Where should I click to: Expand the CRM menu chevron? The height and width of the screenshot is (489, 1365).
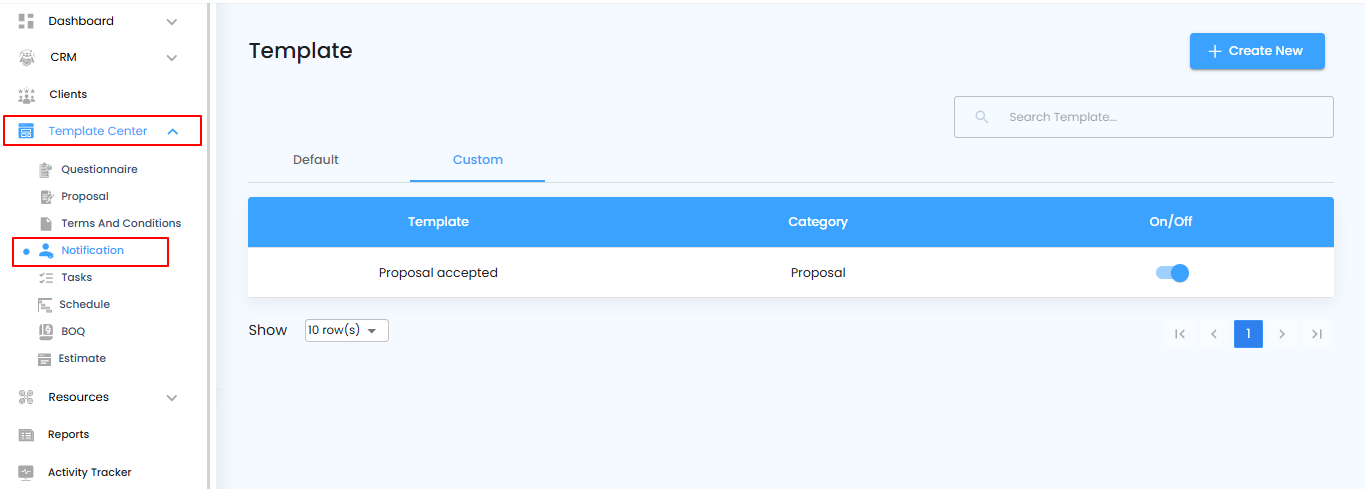172,58
